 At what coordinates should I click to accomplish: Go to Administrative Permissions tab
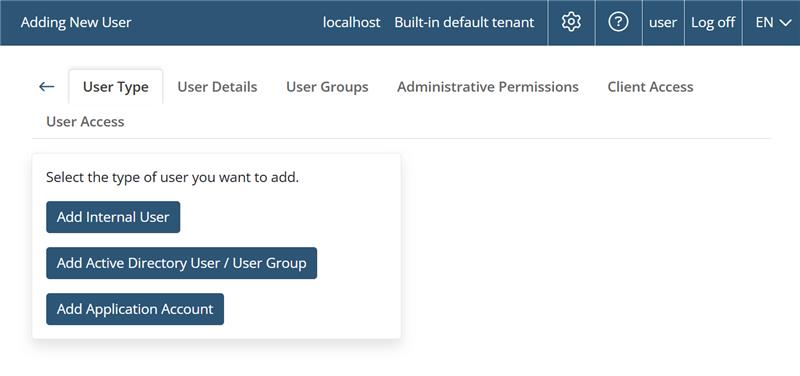coord(488,87)
